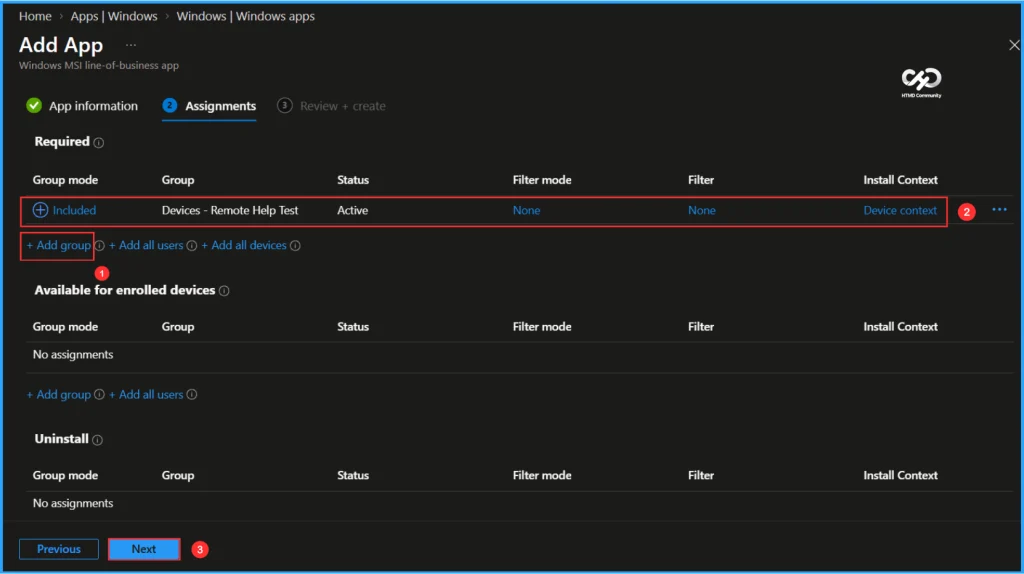Add group under Available for enrolled devices
The image size is (1024, 574).
coord(58,394)
